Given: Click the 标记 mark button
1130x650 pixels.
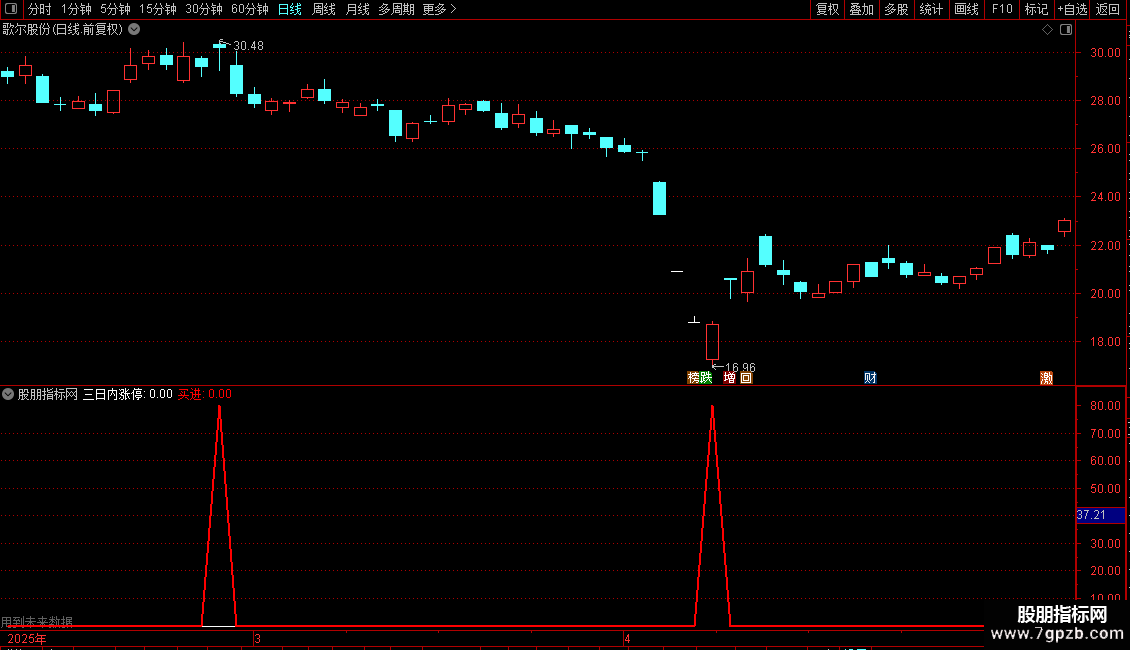Looking at the screenshot, I should pos(1036,9).
